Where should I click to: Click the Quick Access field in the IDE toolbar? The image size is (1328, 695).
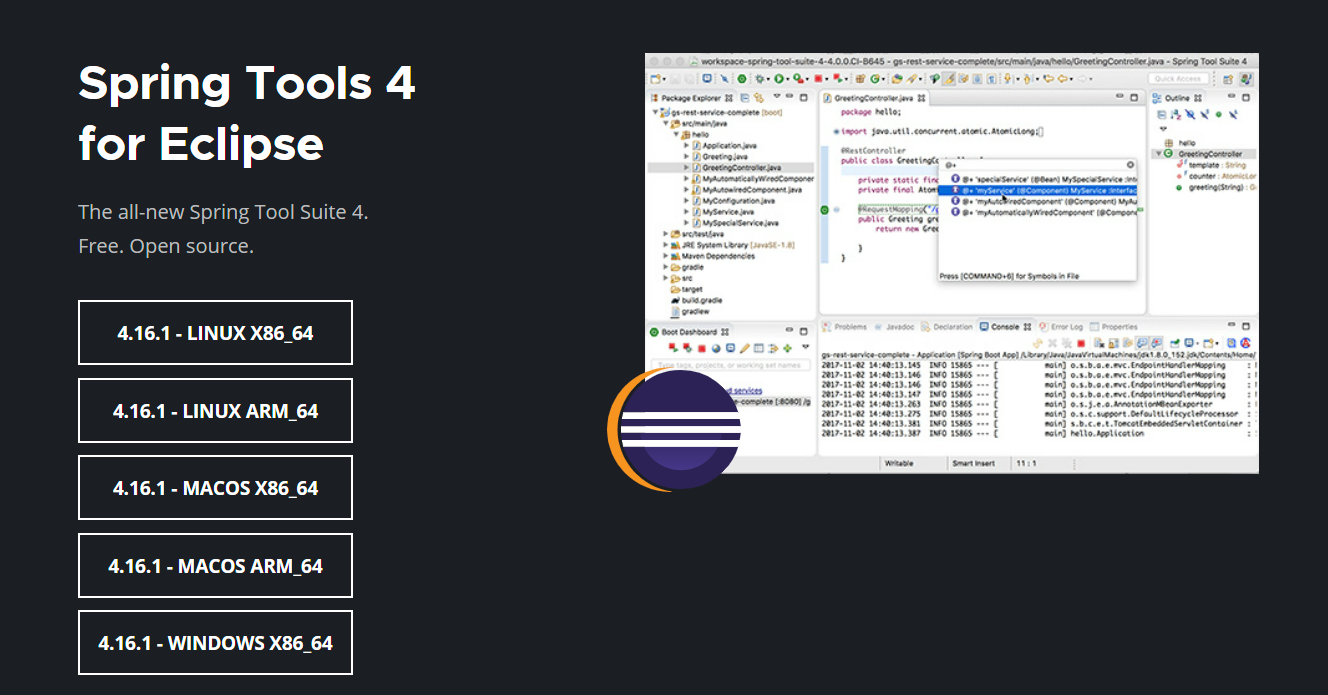coord(1178,79)
